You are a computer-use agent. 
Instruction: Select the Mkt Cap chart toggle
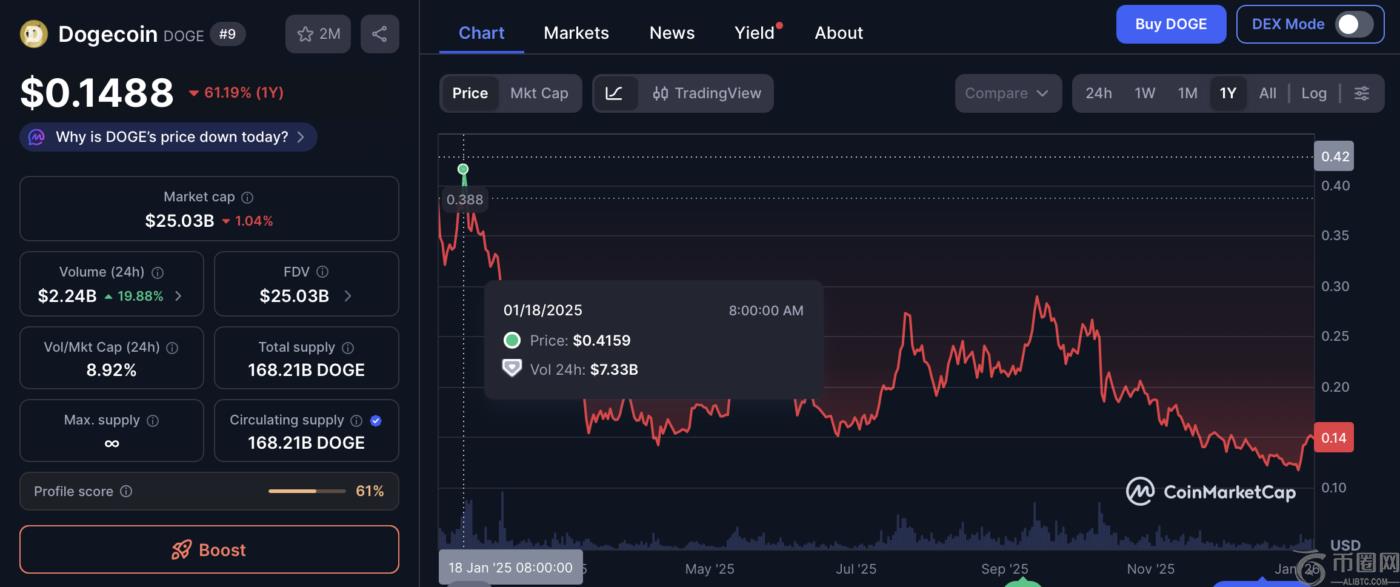[x=539, y=93]
